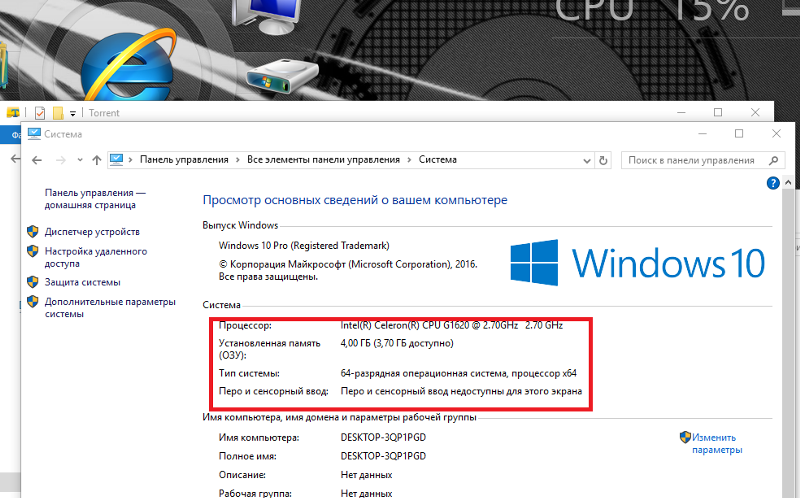800x498 pixels.
Task: Go back in the Система window
Action: pyautogui.click(x=37, y=160)
